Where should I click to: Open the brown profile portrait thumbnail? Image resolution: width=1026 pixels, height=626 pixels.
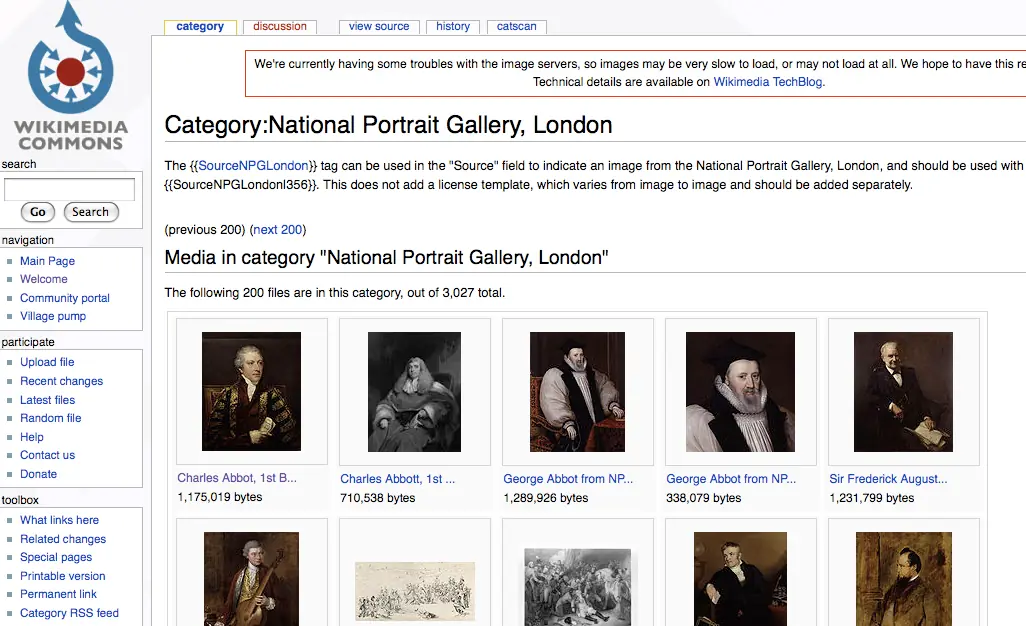[x=904, y=579]
